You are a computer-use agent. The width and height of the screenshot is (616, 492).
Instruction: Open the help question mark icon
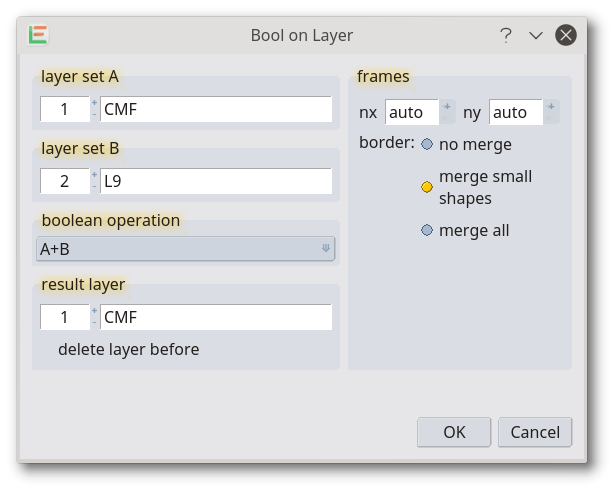click(x=506, y=35)
